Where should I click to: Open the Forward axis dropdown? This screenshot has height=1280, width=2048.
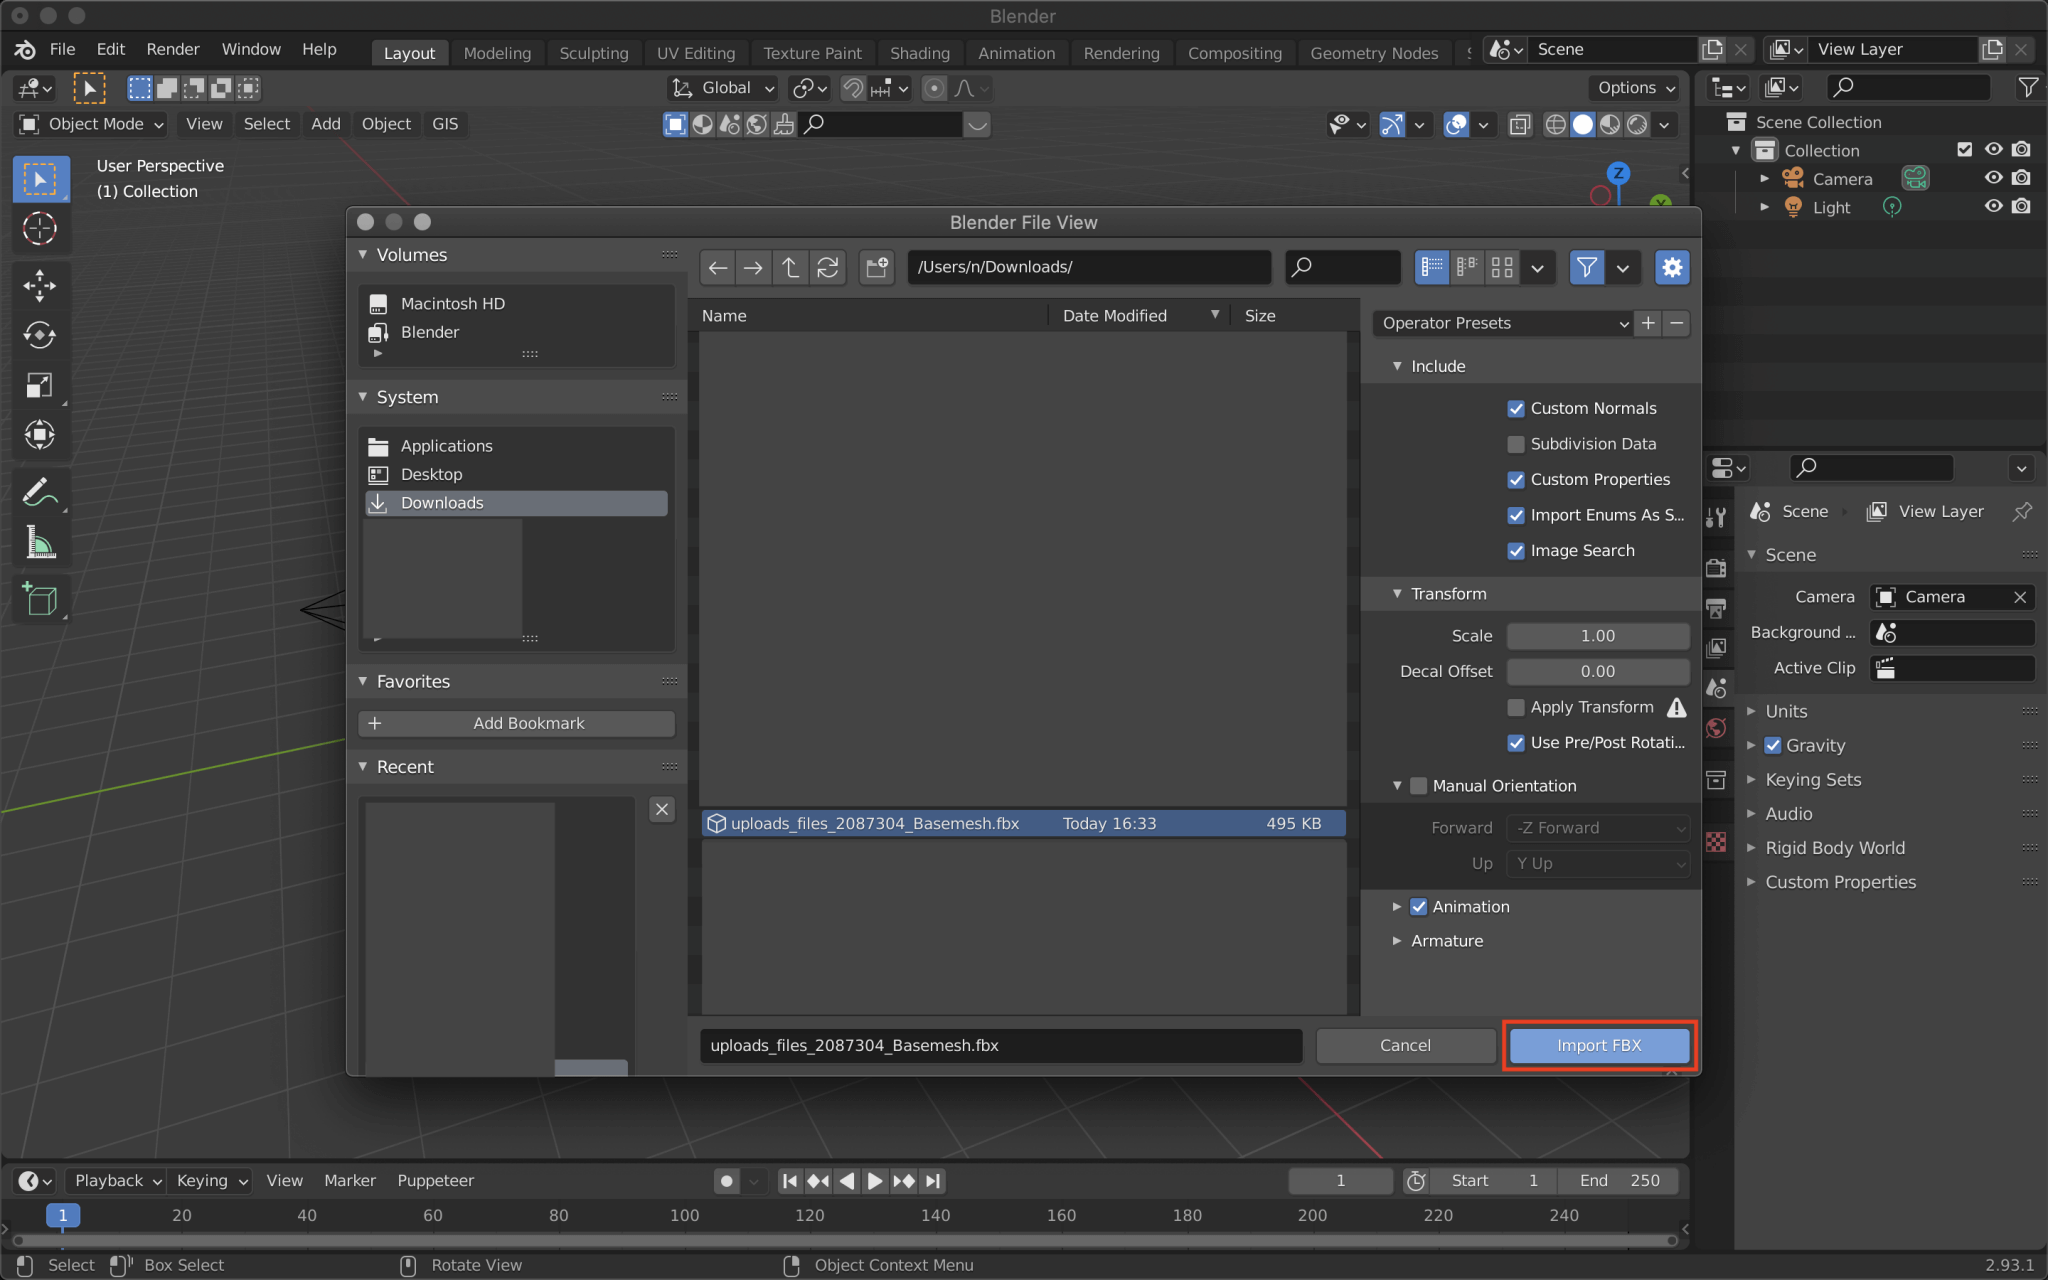[x=1596, y=827]
